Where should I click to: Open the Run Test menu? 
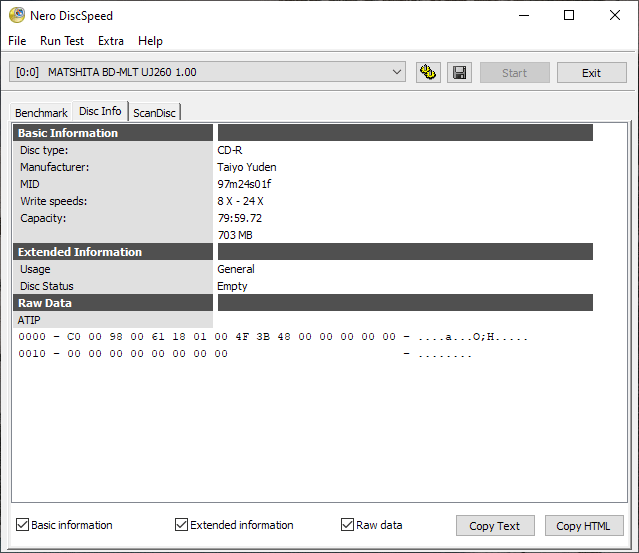pos(62,41)
